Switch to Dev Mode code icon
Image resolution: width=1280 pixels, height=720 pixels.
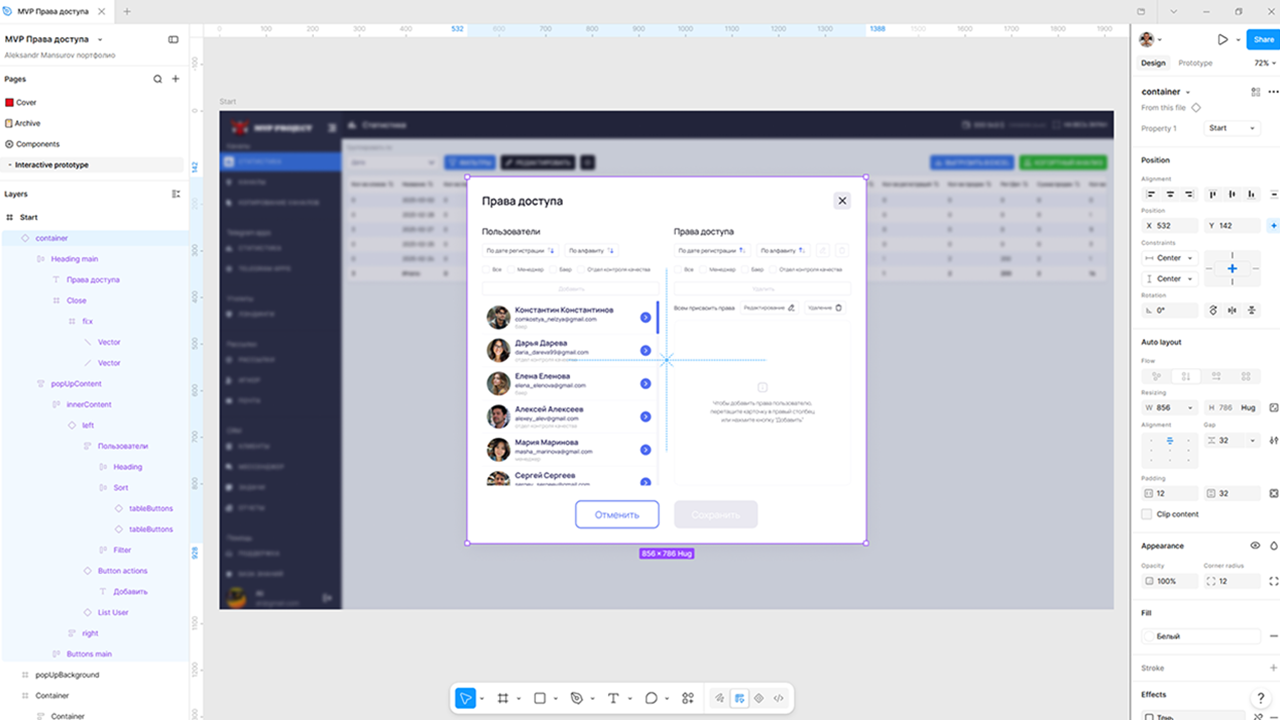click(779, 698)
